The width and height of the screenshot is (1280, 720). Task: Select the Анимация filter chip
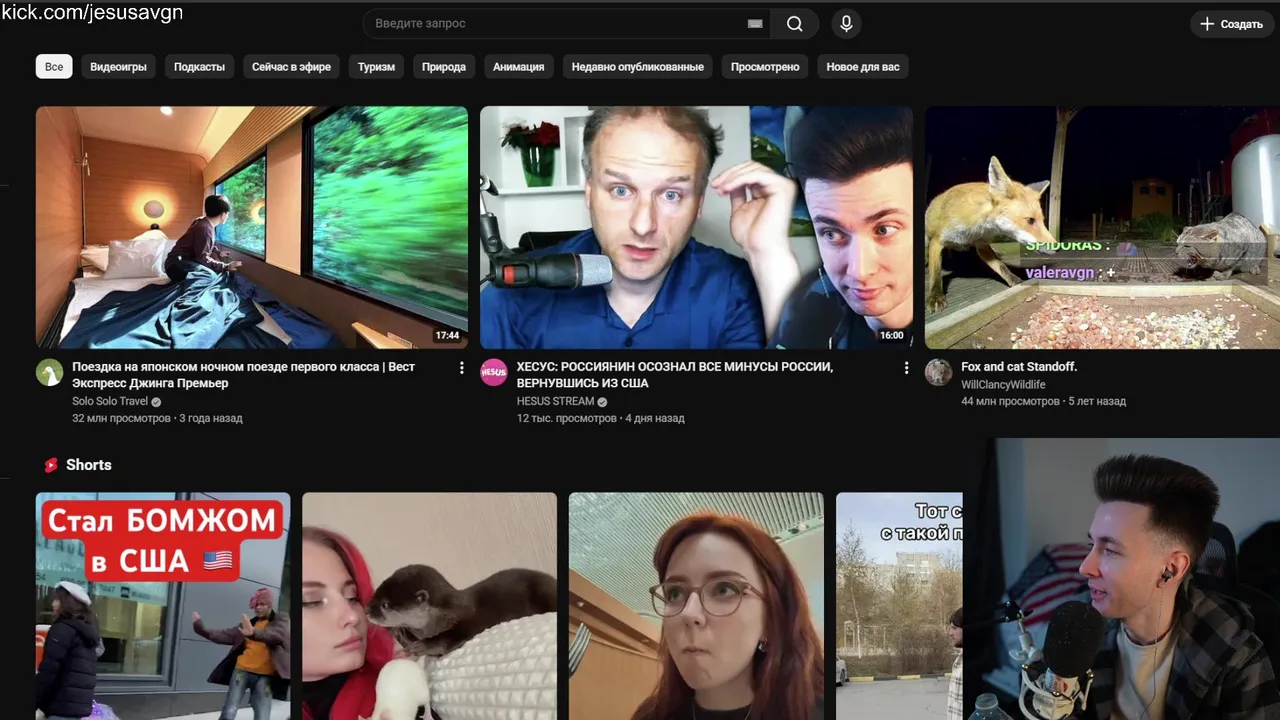coord(518,67)
